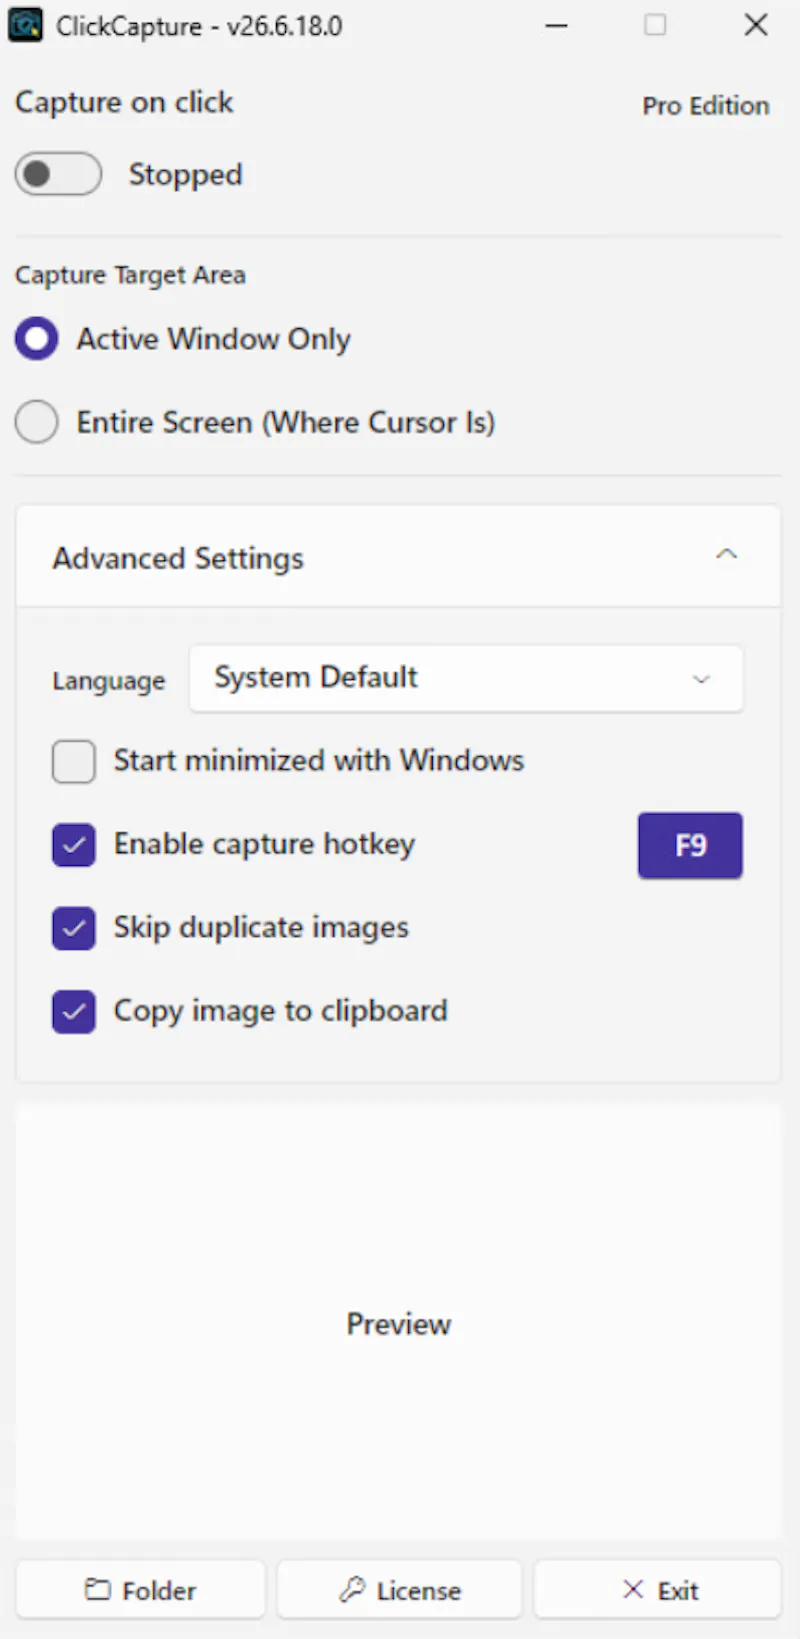Click the Pro Edition label

[706, 105]
